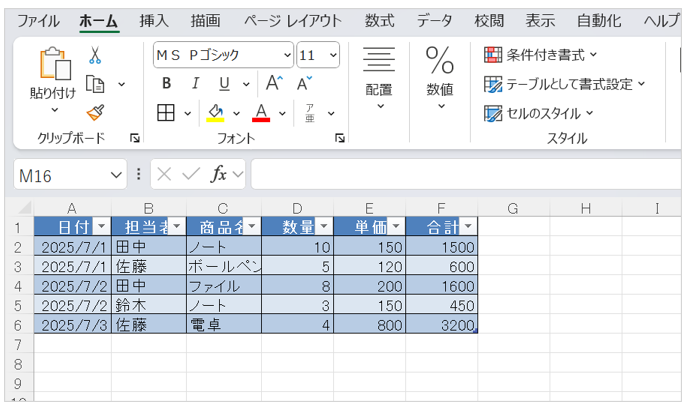Image resolution: width=686 pixels, height=407 pixels.
Task: Open the 商品名 column filter button
Action: (252, 226)
